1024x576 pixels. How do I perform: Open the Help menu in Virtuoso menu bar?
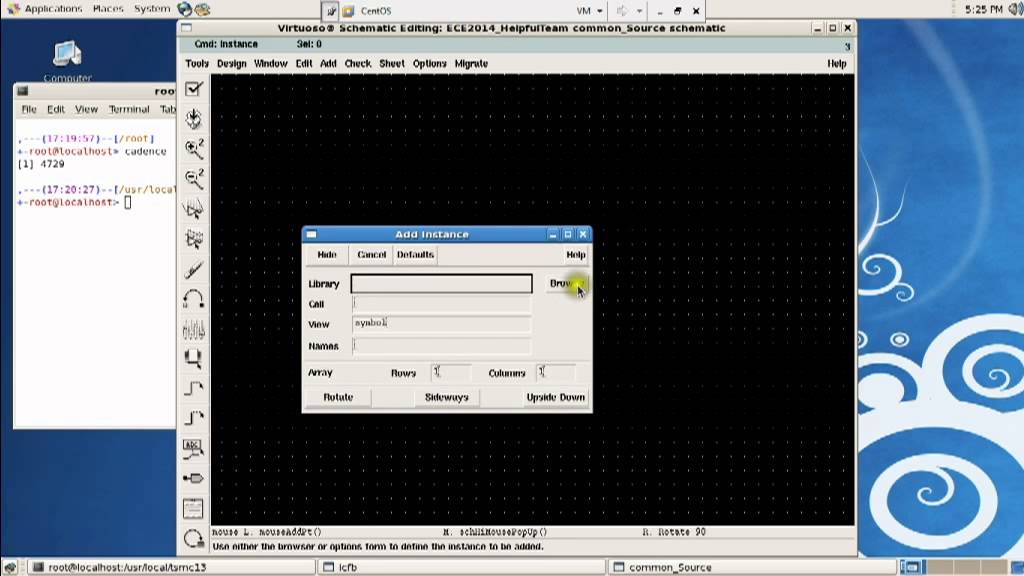837,63
